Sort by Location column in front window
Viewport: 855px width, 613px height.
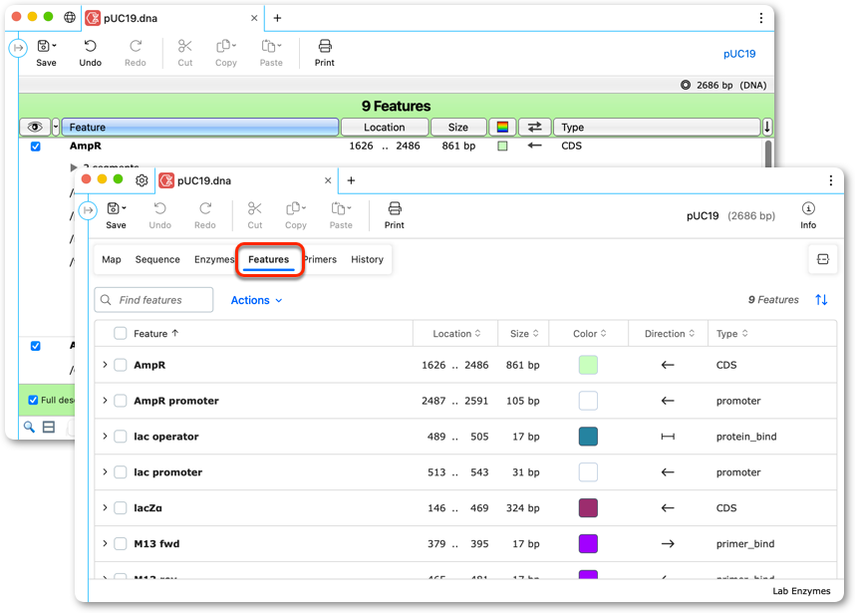(456, 333)
